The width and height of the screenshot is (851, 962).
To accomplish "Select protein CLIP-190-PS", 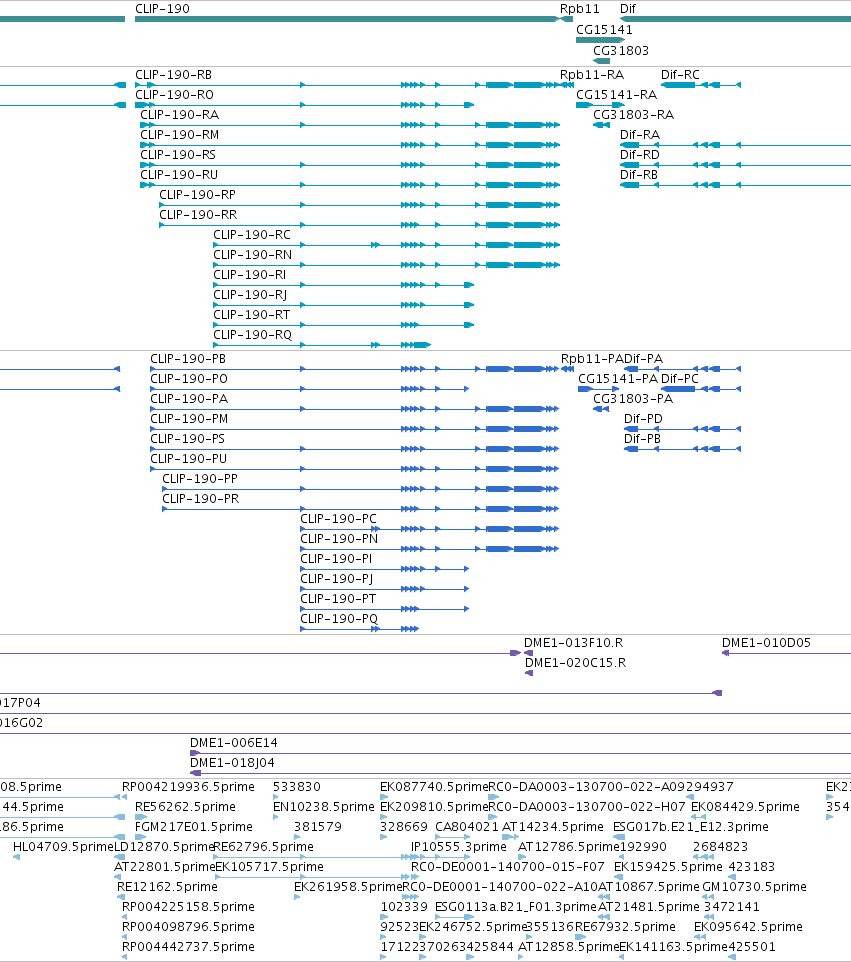I will 187,439.
